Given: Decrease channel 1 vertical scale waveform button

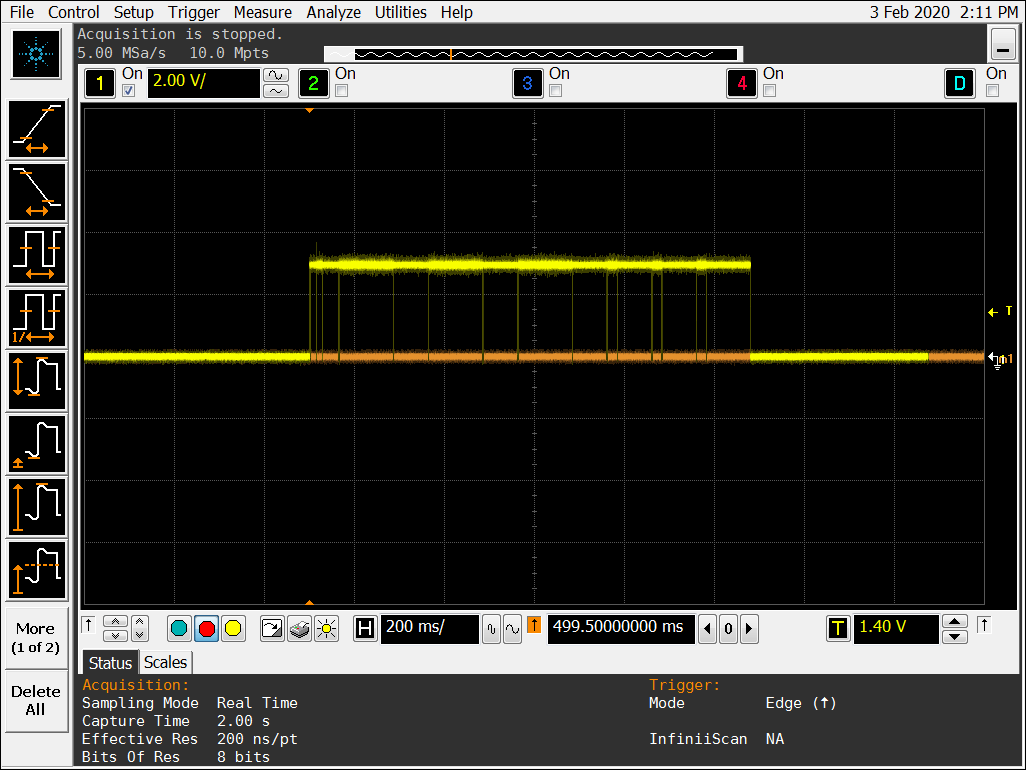Looking at the screenshot, I should [x=275, y=91].
